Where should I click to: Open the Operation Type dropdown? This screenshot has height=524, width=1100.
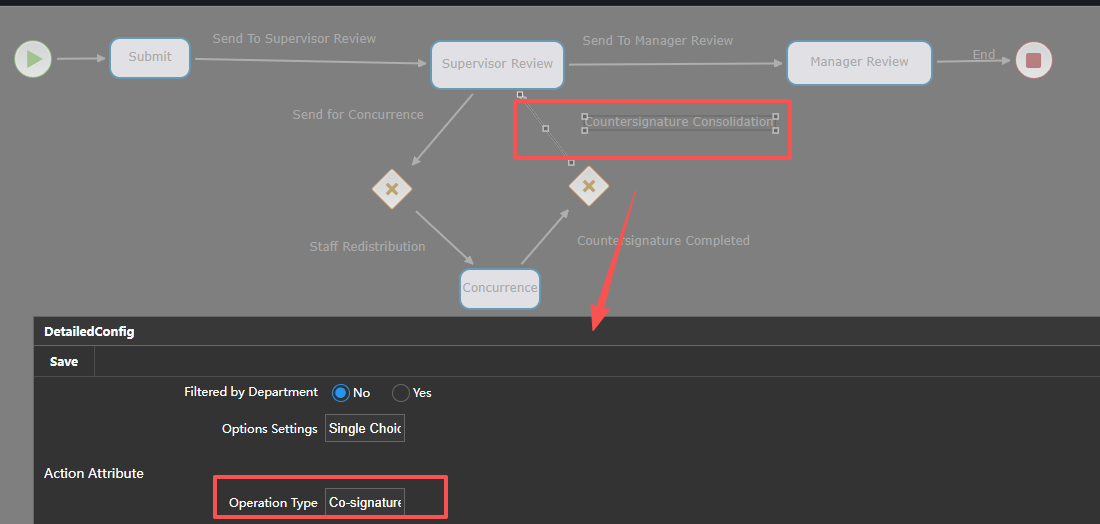(365, 503)
